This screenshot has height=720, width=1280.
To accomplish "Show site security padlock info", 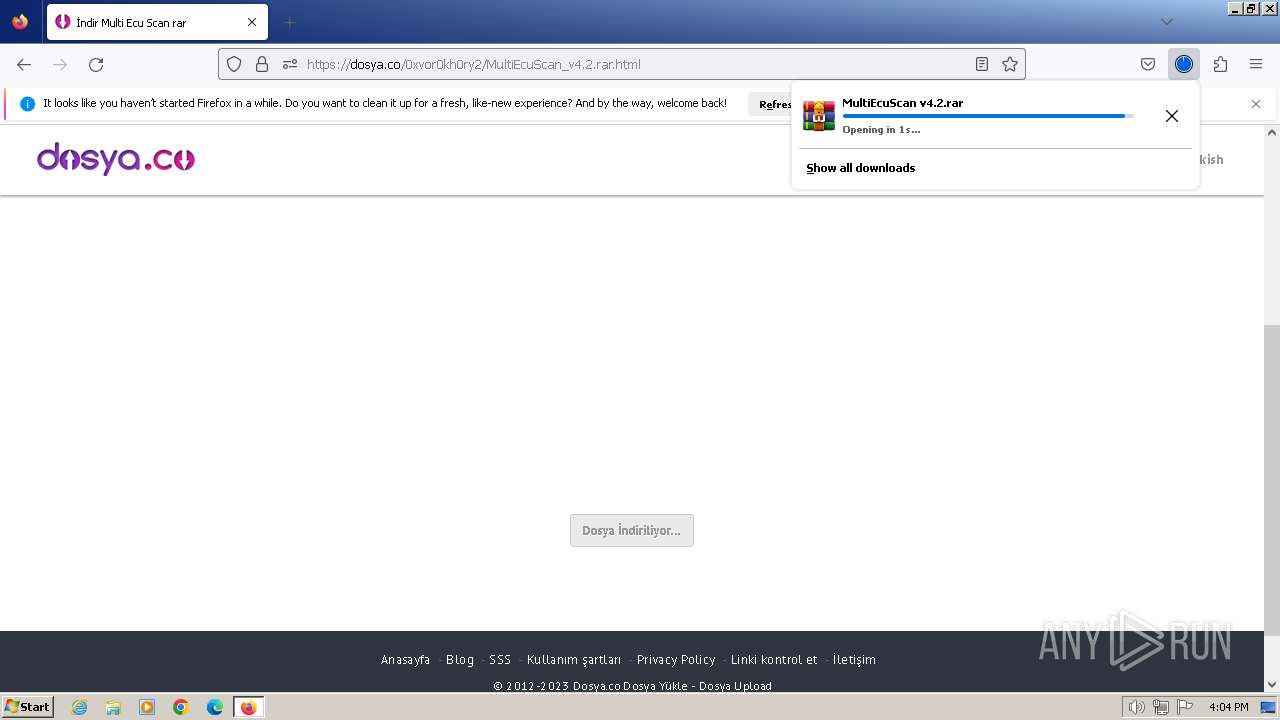I will [x=262, y=64].
